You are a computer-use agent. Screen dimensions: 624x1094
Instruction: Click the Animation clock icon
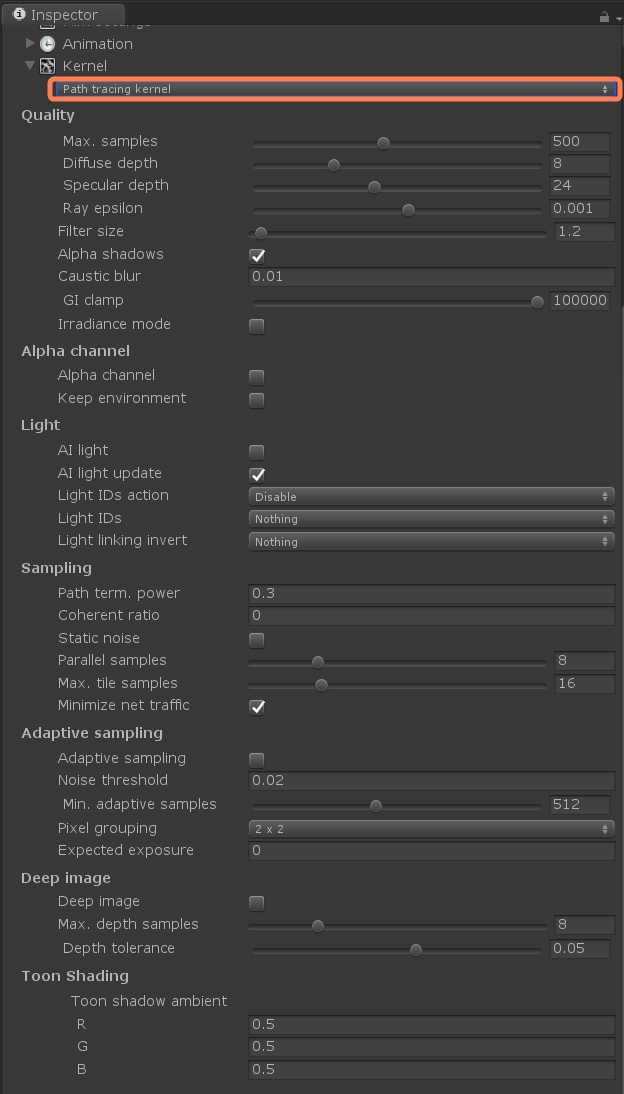[x=47, y=44]
